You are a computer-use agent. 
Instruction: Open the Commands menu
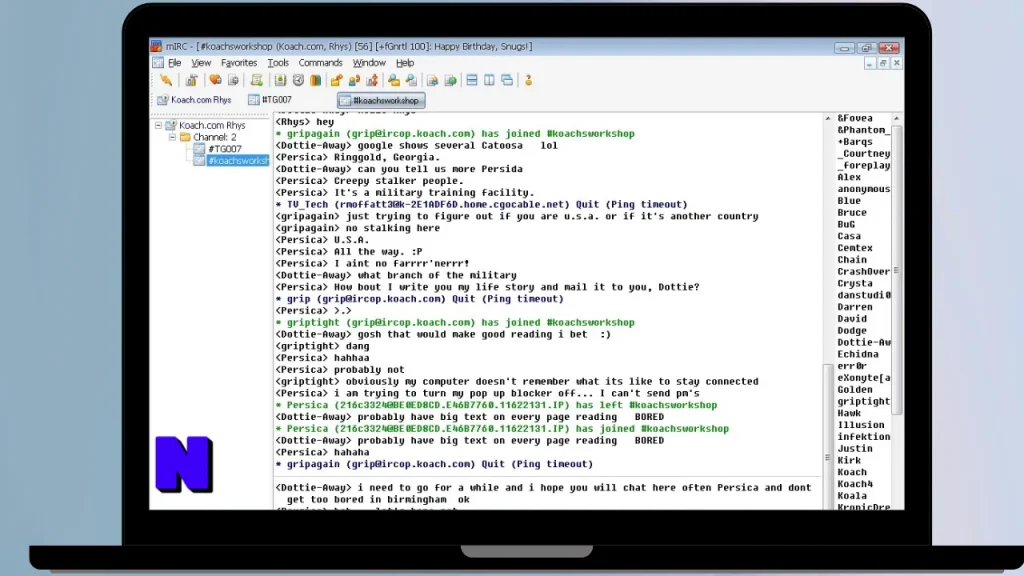[x=321, y=63]
